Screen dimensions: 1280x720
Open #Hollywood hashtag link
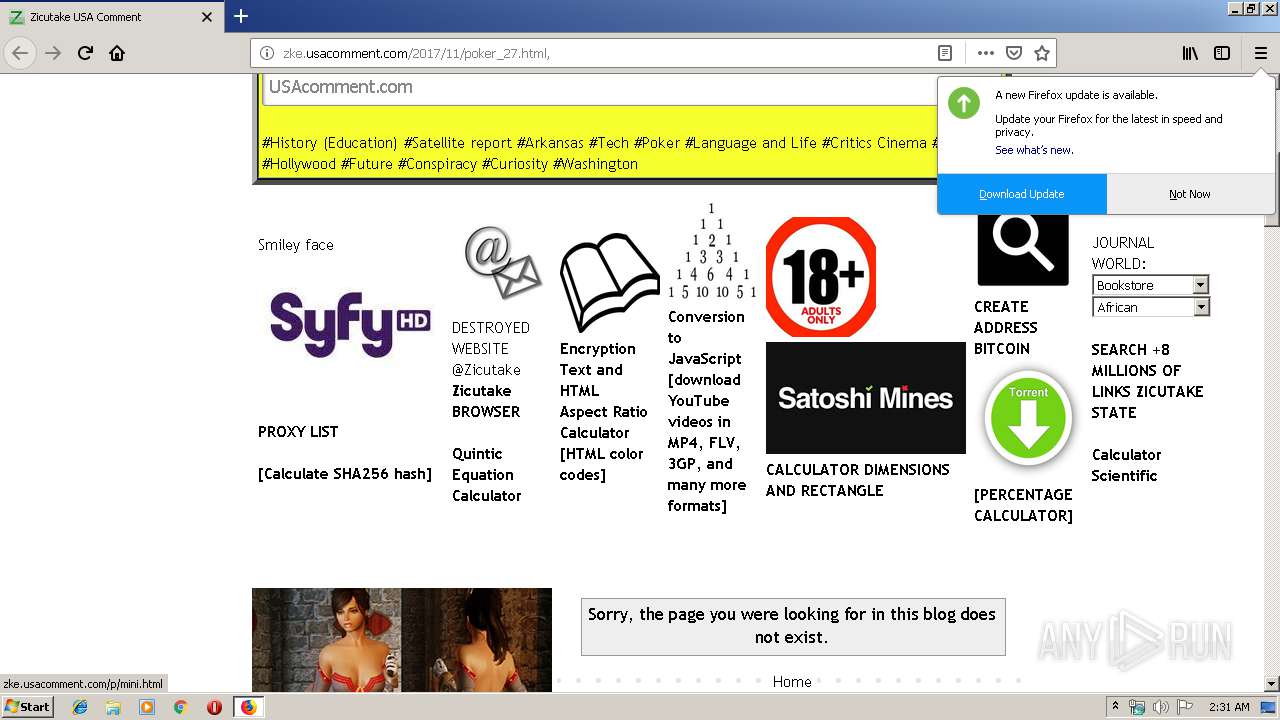[x=299, y=164]
